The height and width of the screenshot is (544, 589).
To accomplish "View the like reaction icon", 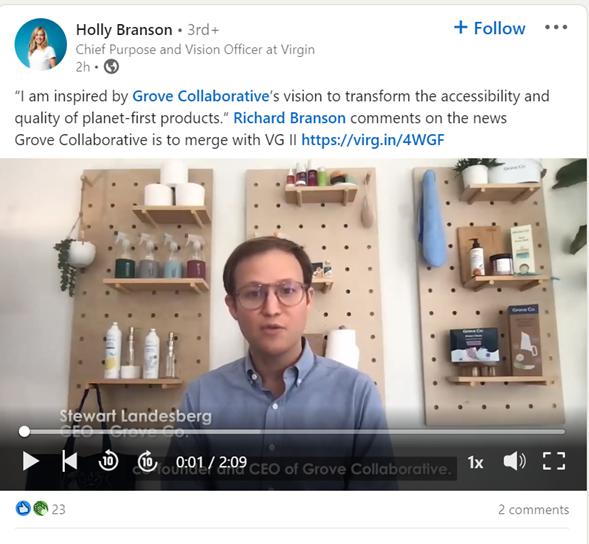I will click(23, 509).
